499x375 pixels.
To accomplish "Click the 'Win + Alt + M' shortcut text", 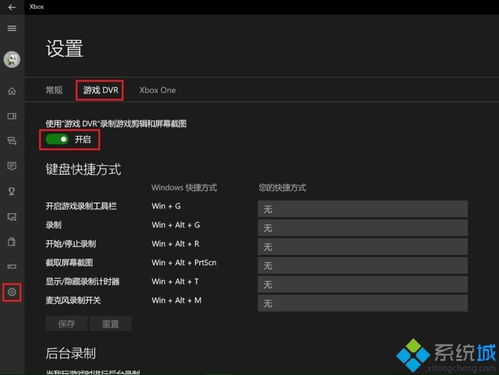I will click(x=176, y=300).
